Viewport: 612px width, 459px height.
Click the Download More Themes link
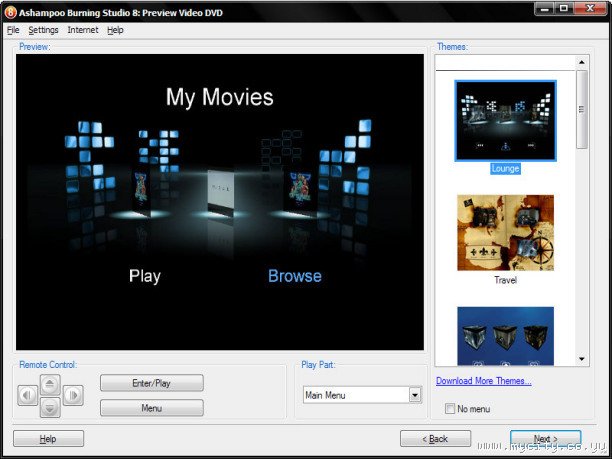484,381
